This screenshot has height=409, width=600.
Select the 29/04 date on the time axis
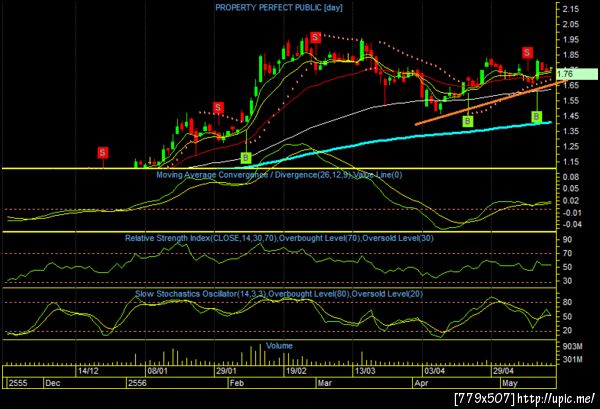(503, 371)
